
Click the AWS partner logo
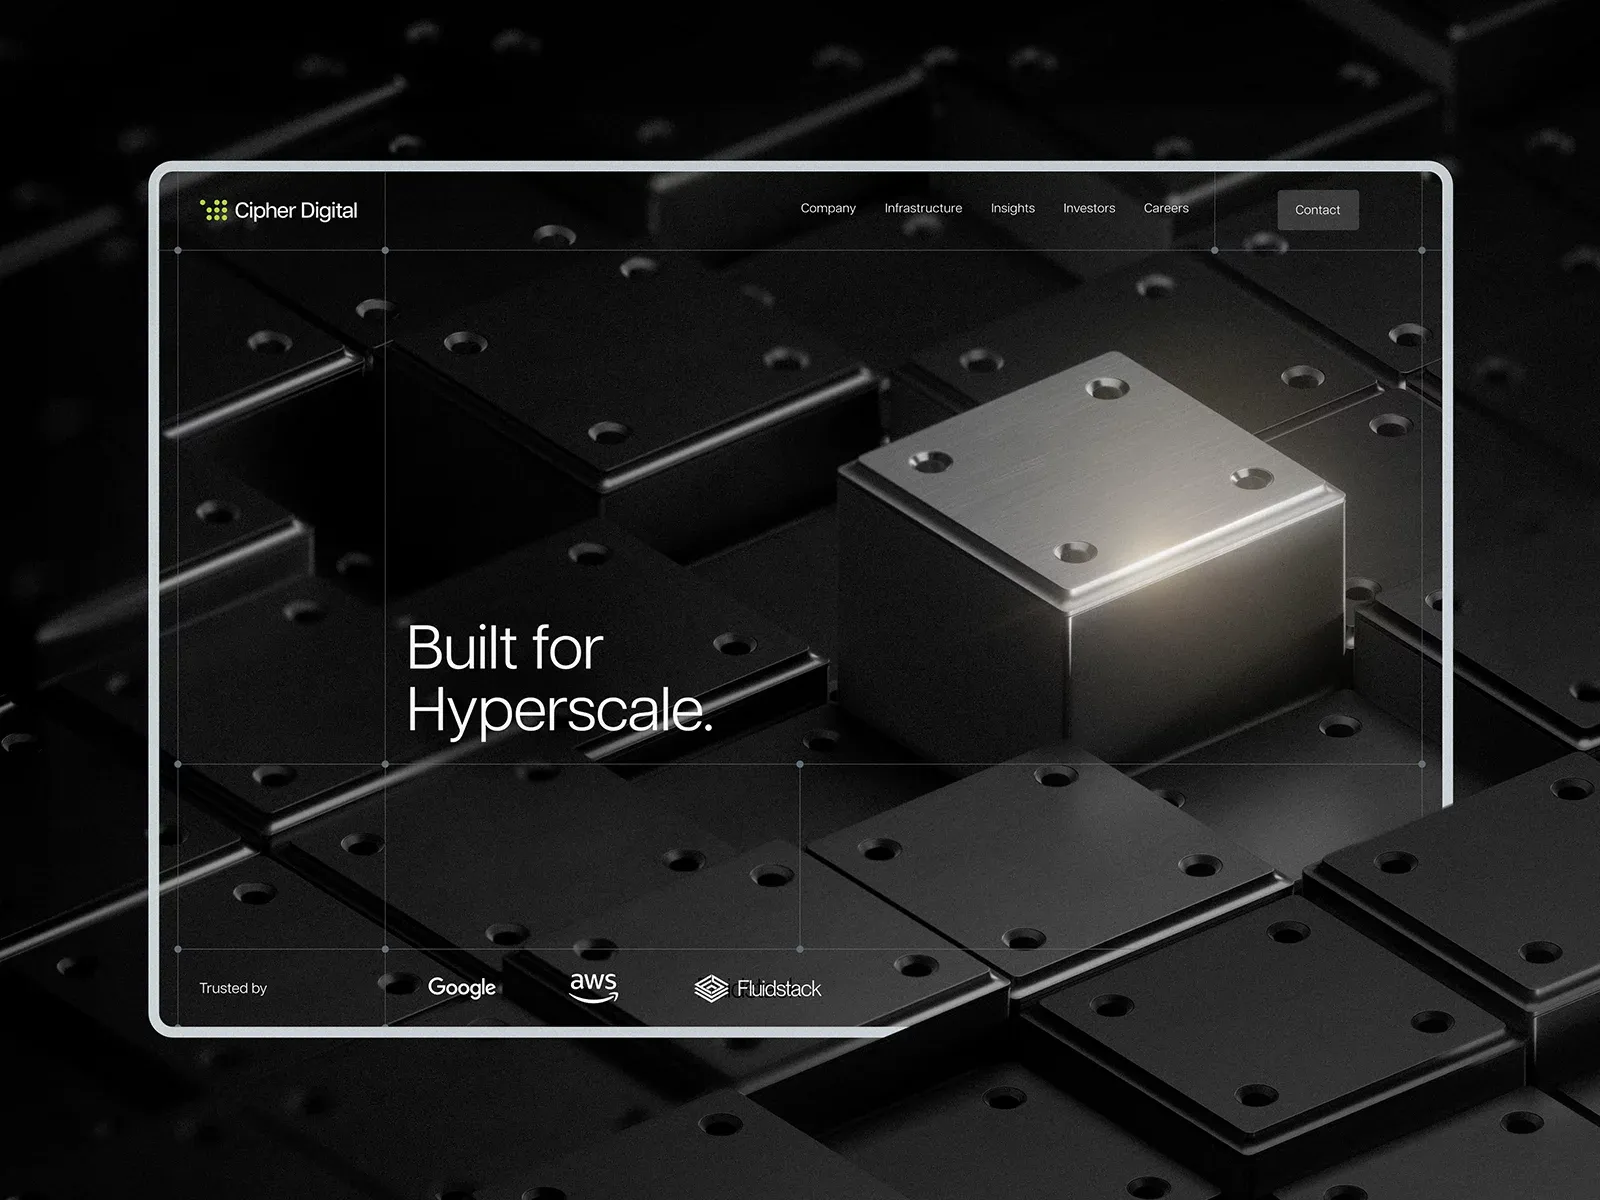[594, 987]
